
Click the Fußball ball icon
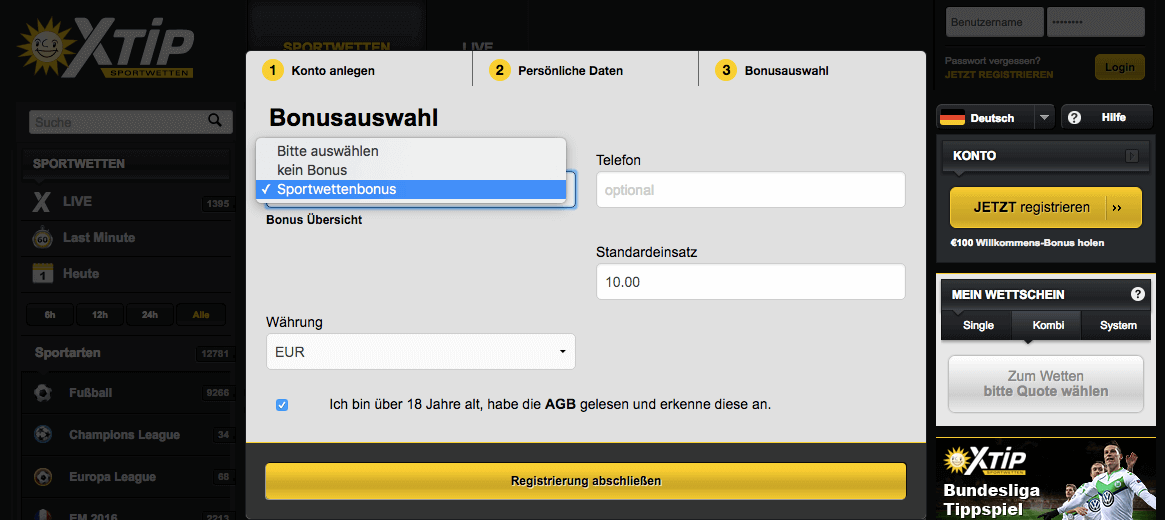(42, 392)
